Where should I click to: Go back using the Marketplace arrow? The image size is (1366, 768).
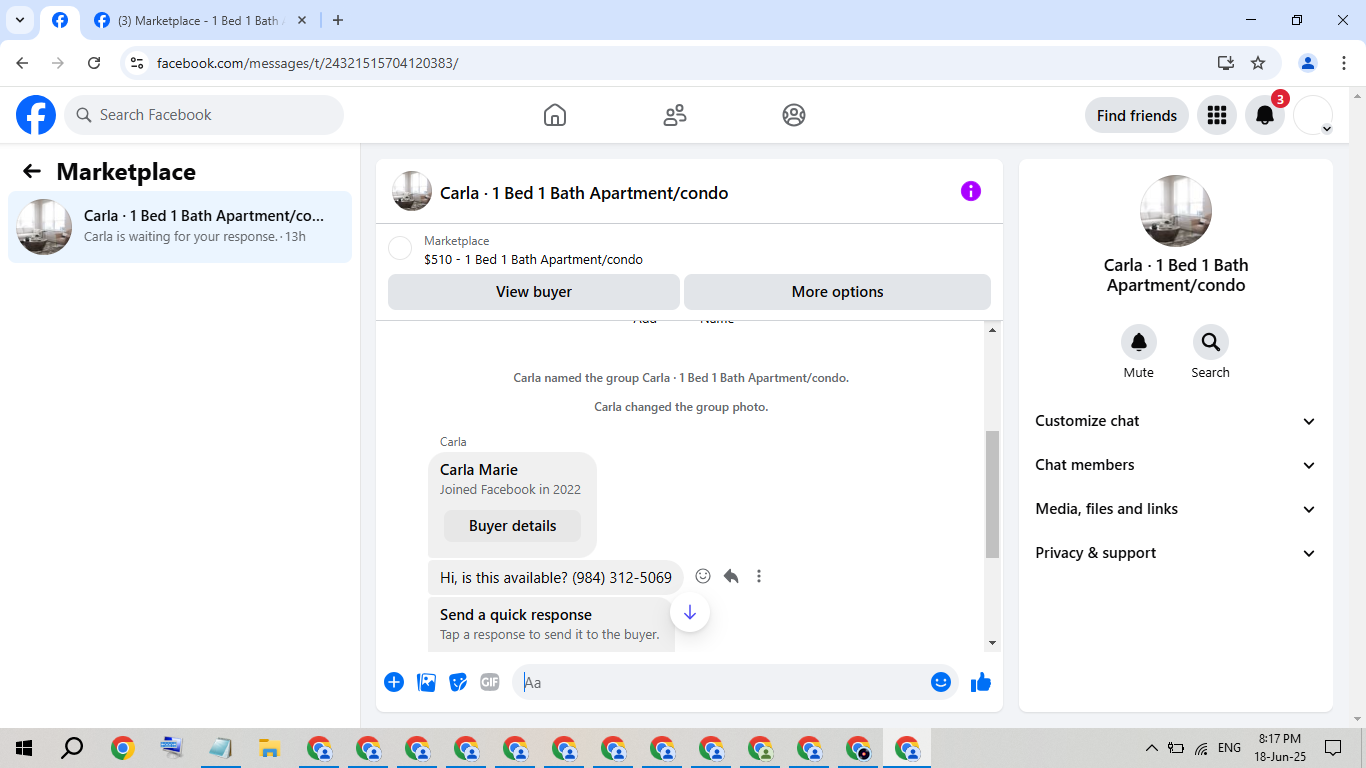[x=32, y=171]
